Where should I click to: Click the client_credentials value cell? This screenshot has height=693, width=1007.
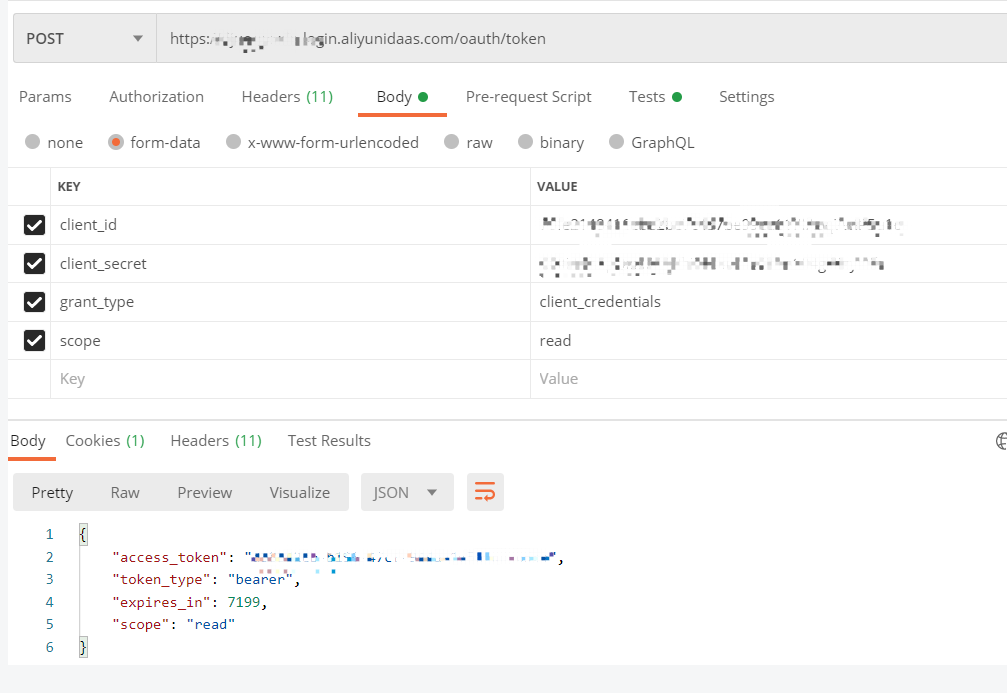pos(769,302)
